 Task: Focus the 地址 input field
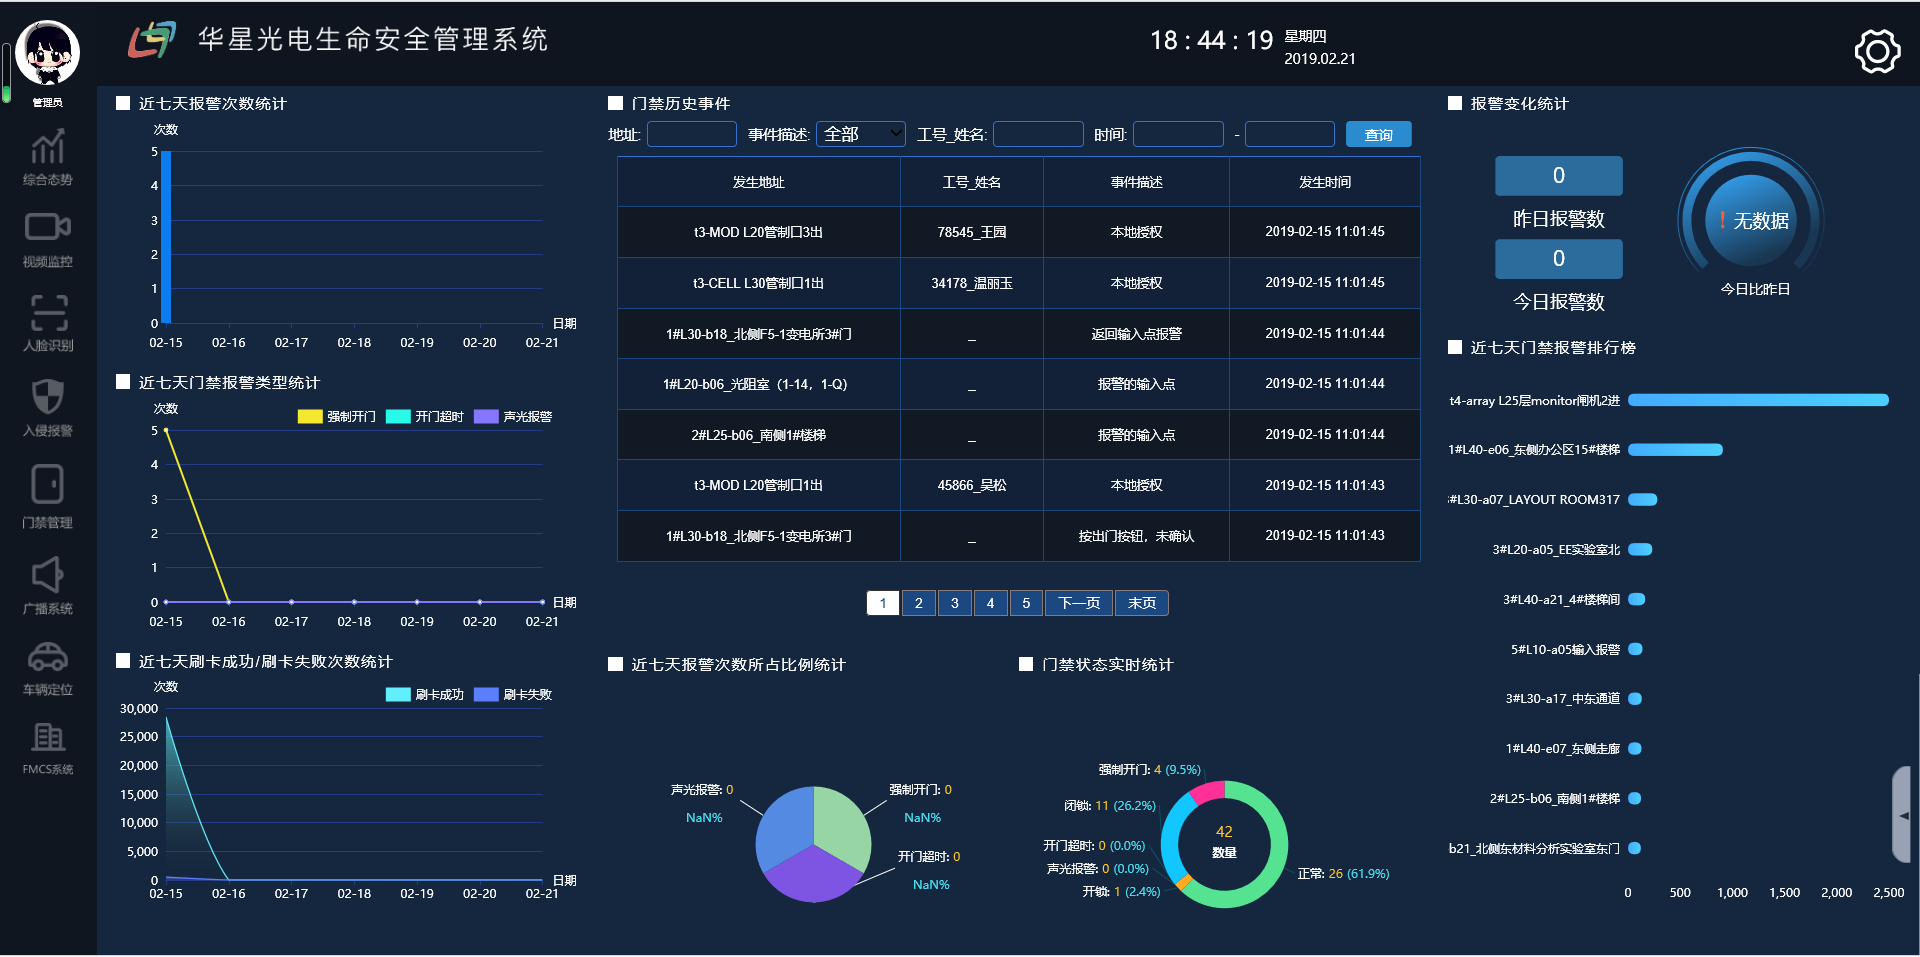(x=692, y=134)
